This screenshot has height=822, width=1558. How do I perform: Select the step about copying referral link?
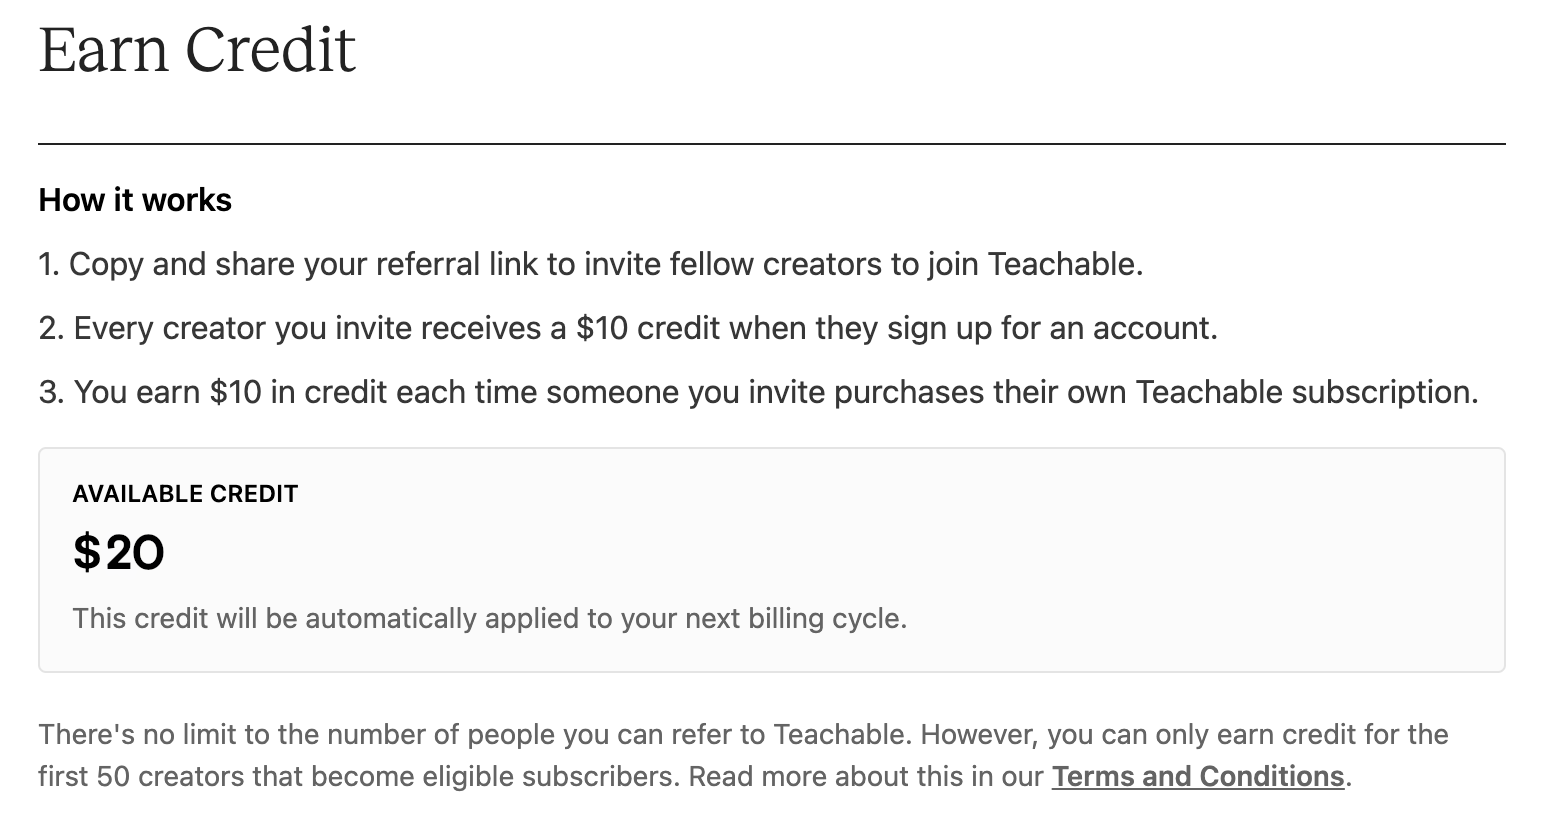coord(590,264)
